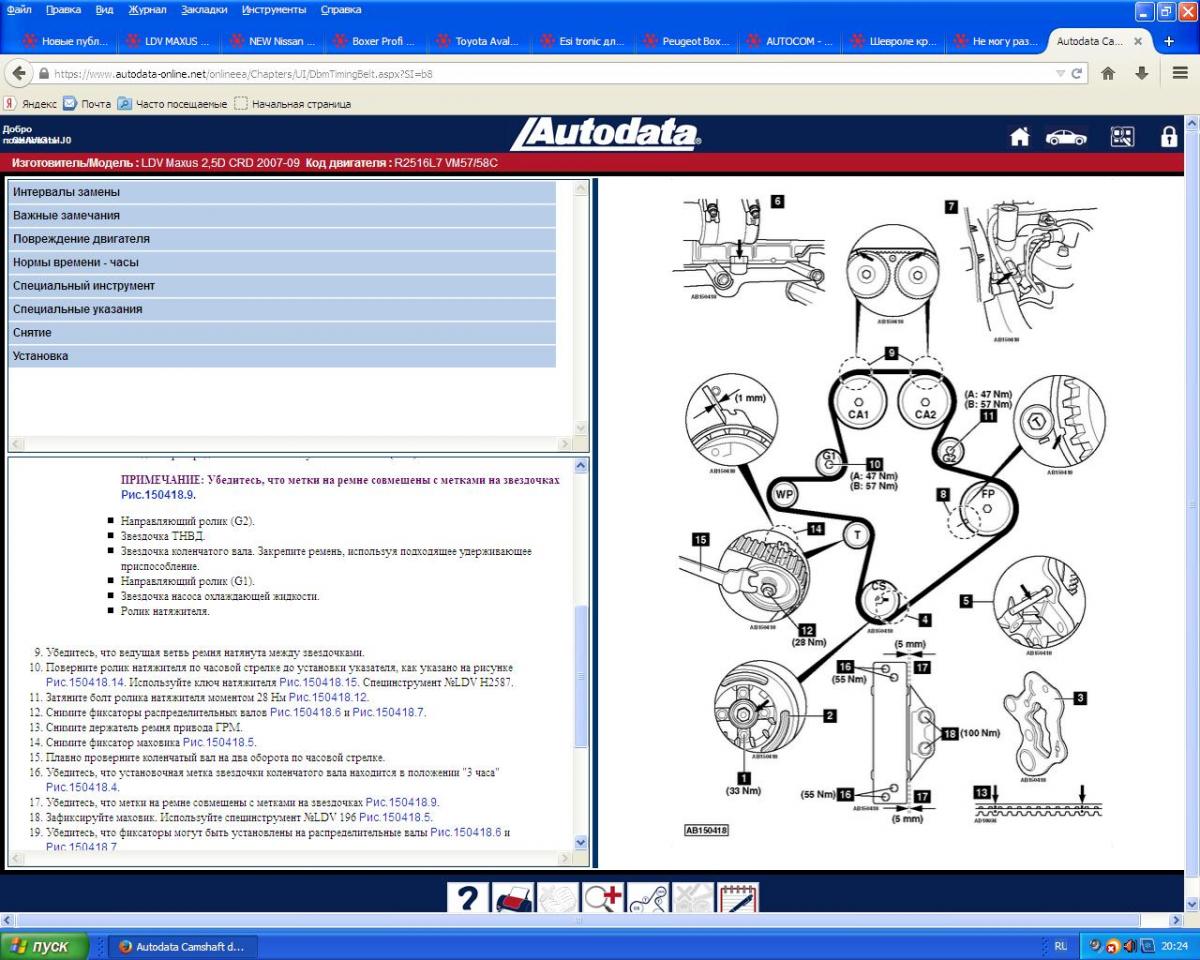Reload the page with the refresh icon

pos(1077,74)
